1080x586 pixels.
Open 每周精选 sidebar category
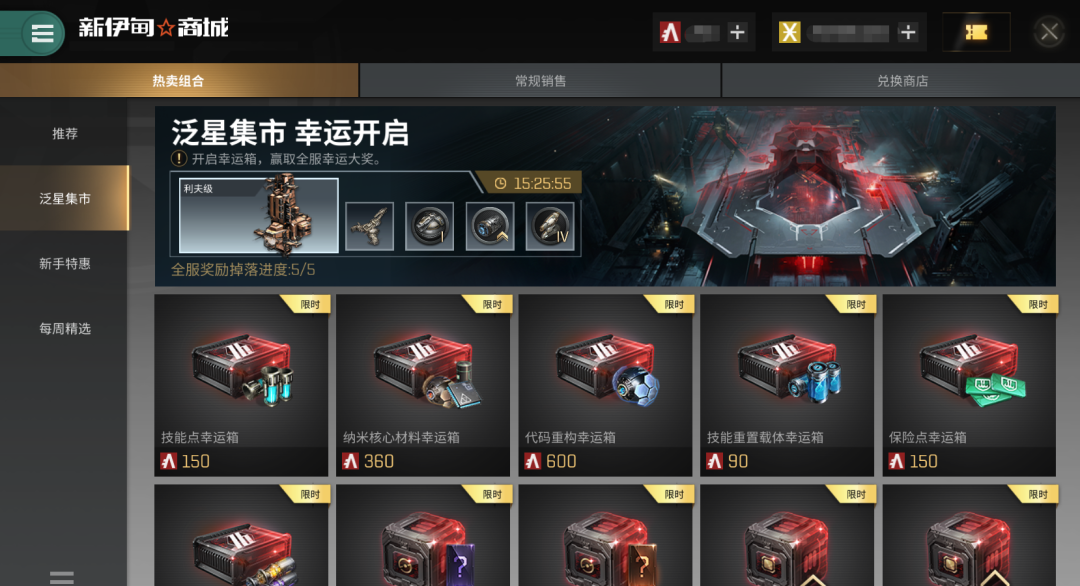coord(64,328)
